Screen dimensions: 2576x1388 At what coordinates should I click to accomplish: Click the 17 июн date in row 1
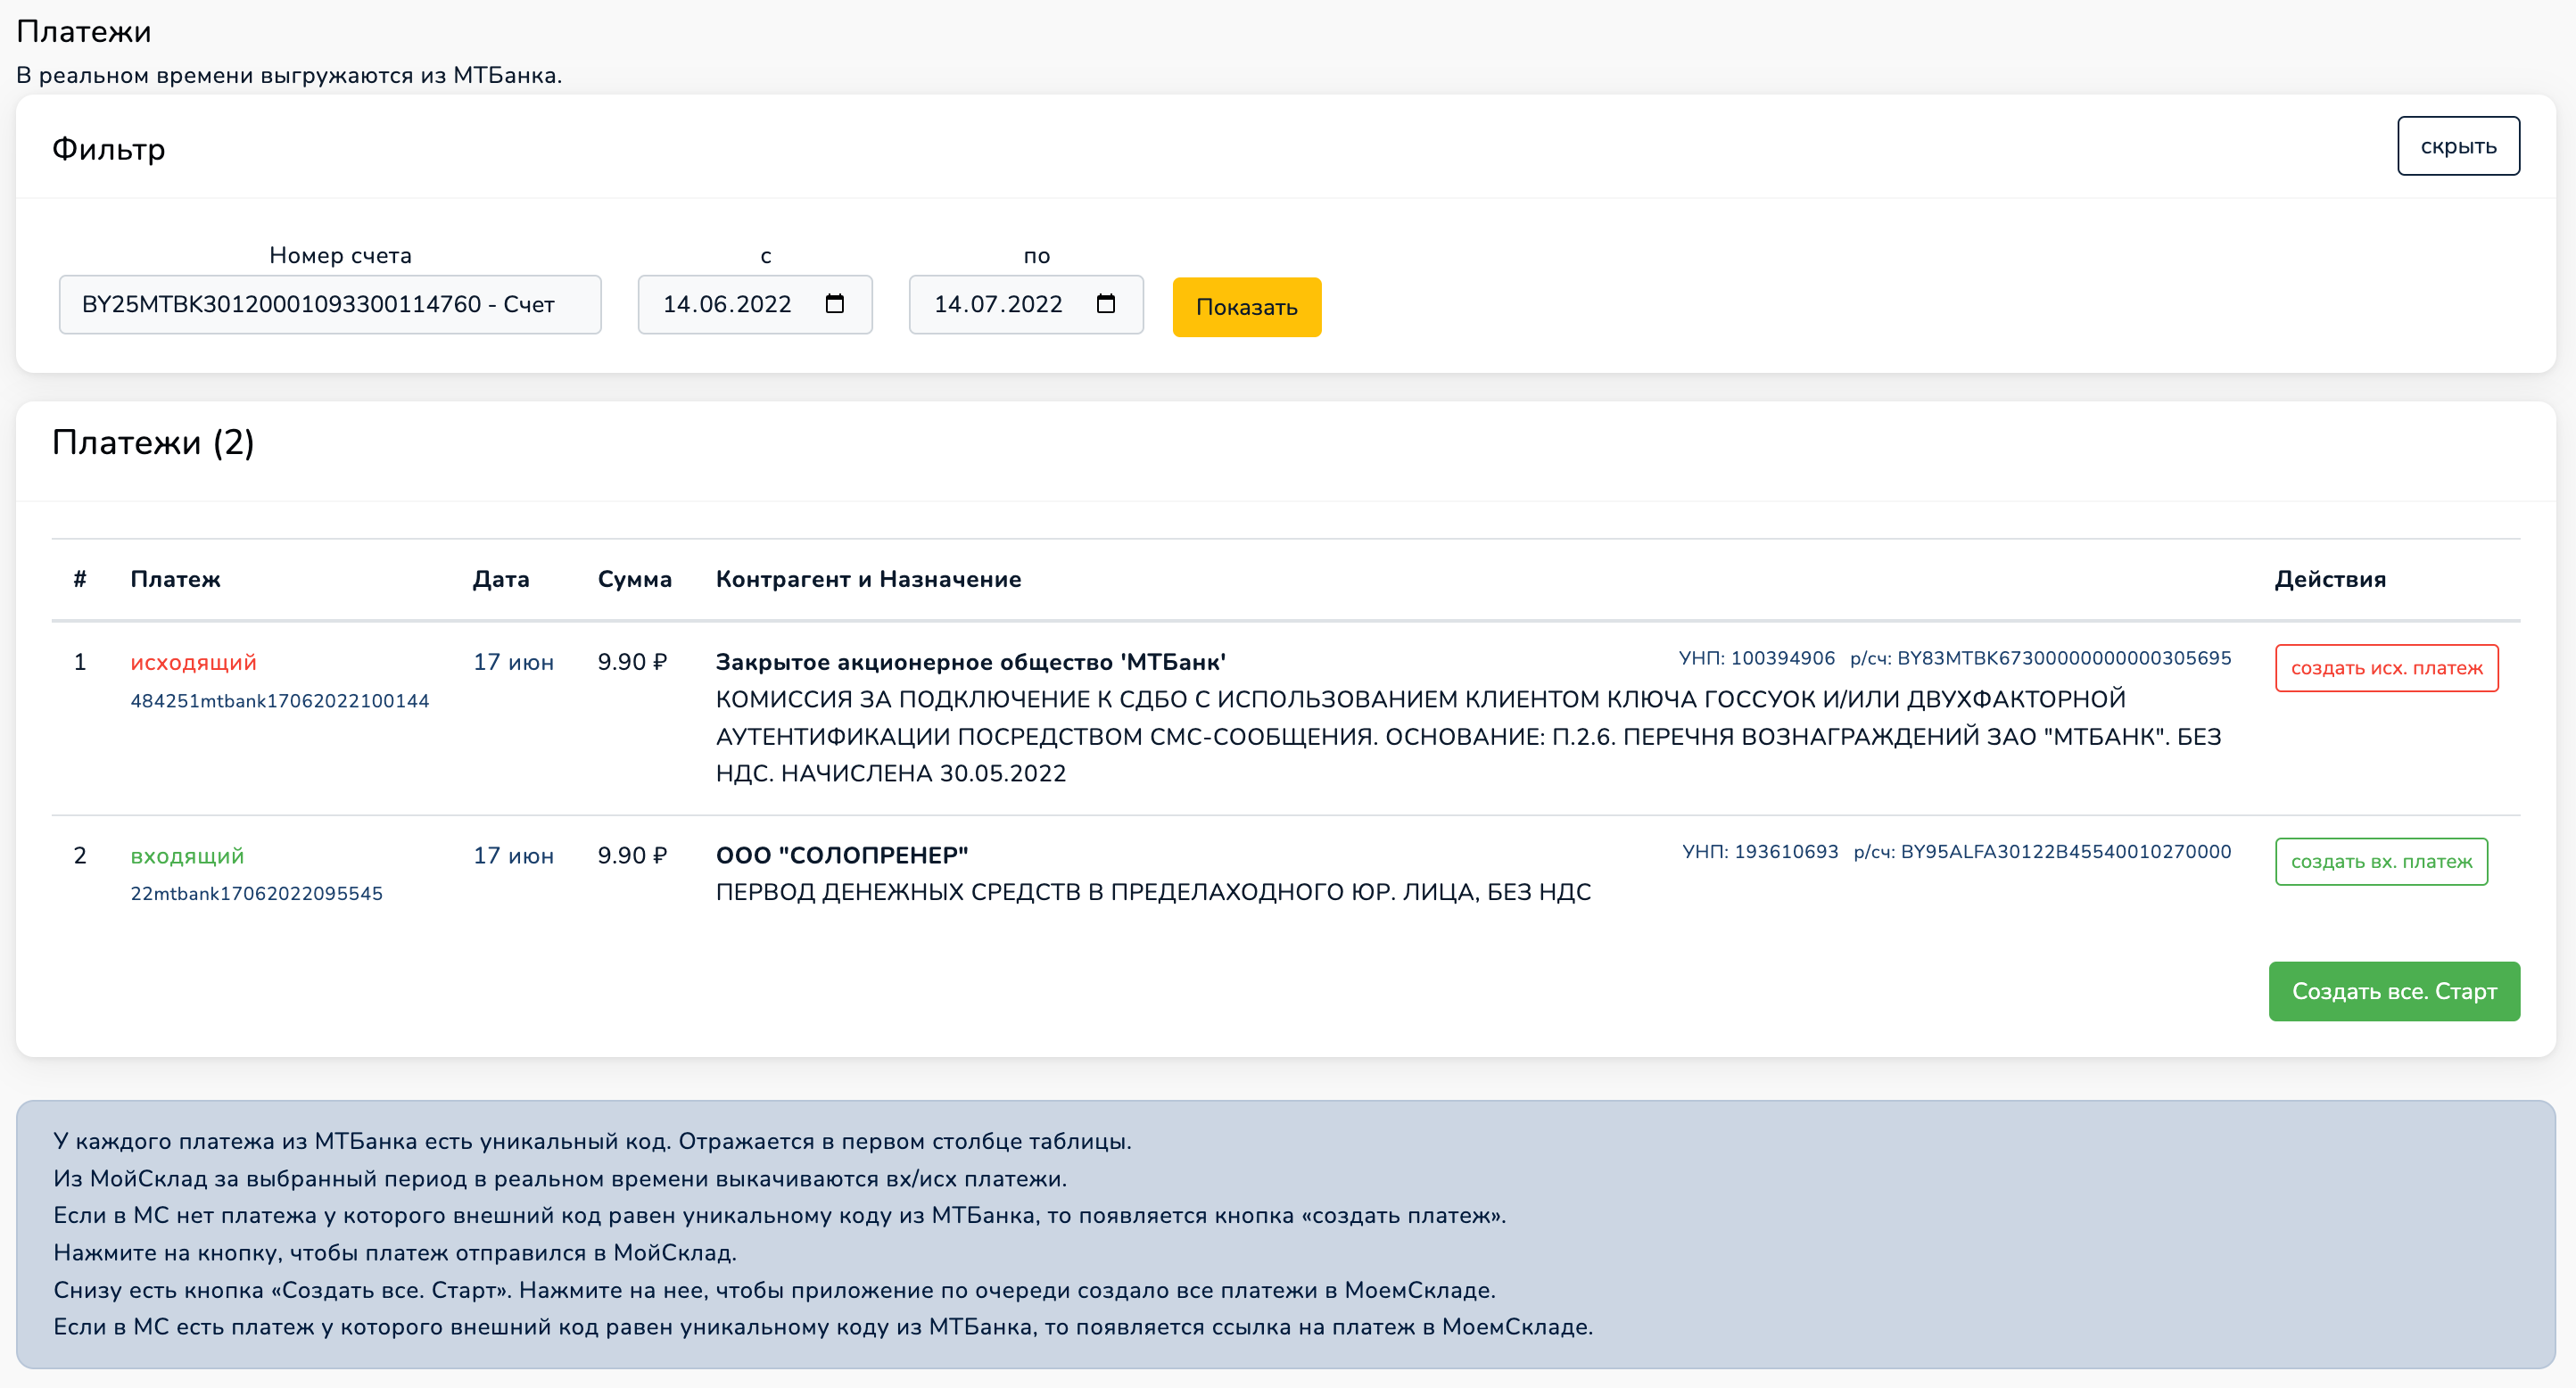[513, 663]
